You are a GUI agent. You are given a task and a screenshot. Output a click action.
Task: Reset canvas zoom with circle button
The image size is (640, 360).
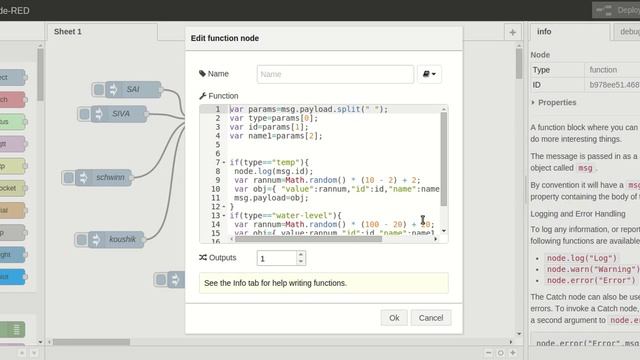(x=501, y=353)
